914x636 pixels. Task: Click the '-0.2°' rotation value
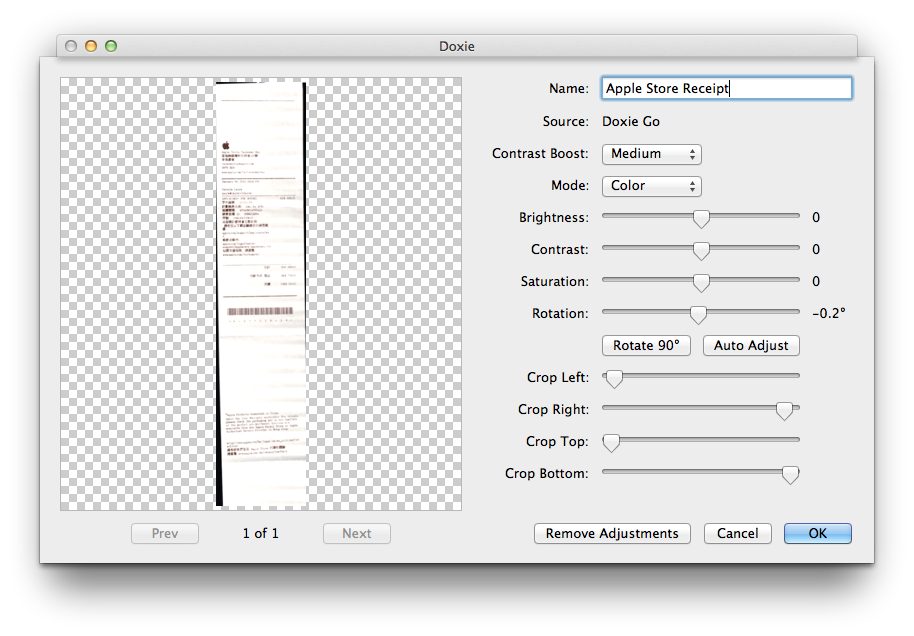828,314
